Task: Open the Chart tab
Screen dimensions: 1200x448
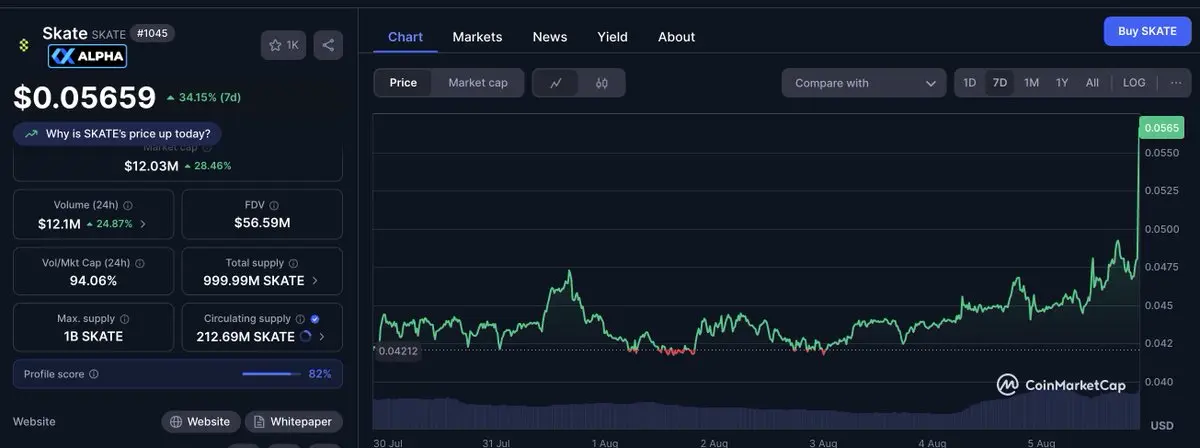Action: 405,37
